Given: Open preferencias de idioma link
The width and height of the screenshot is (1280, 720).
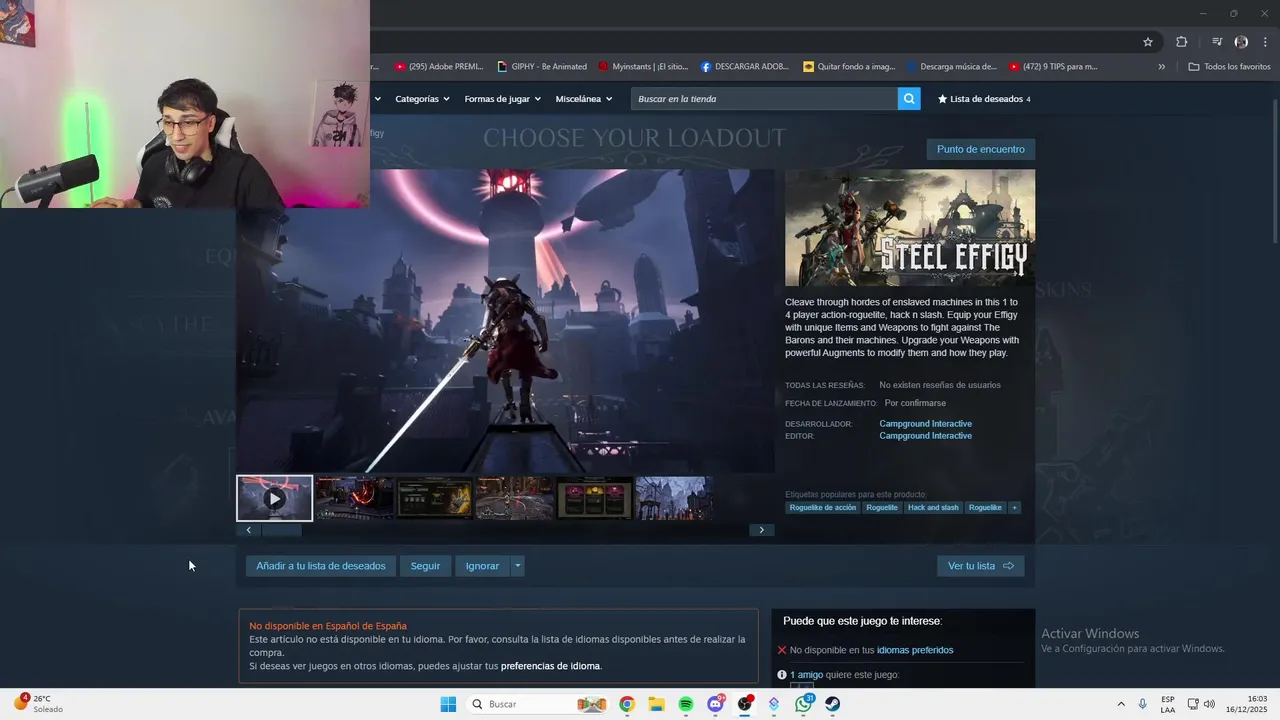Looking at the screenshot, I should click(550, 666).
